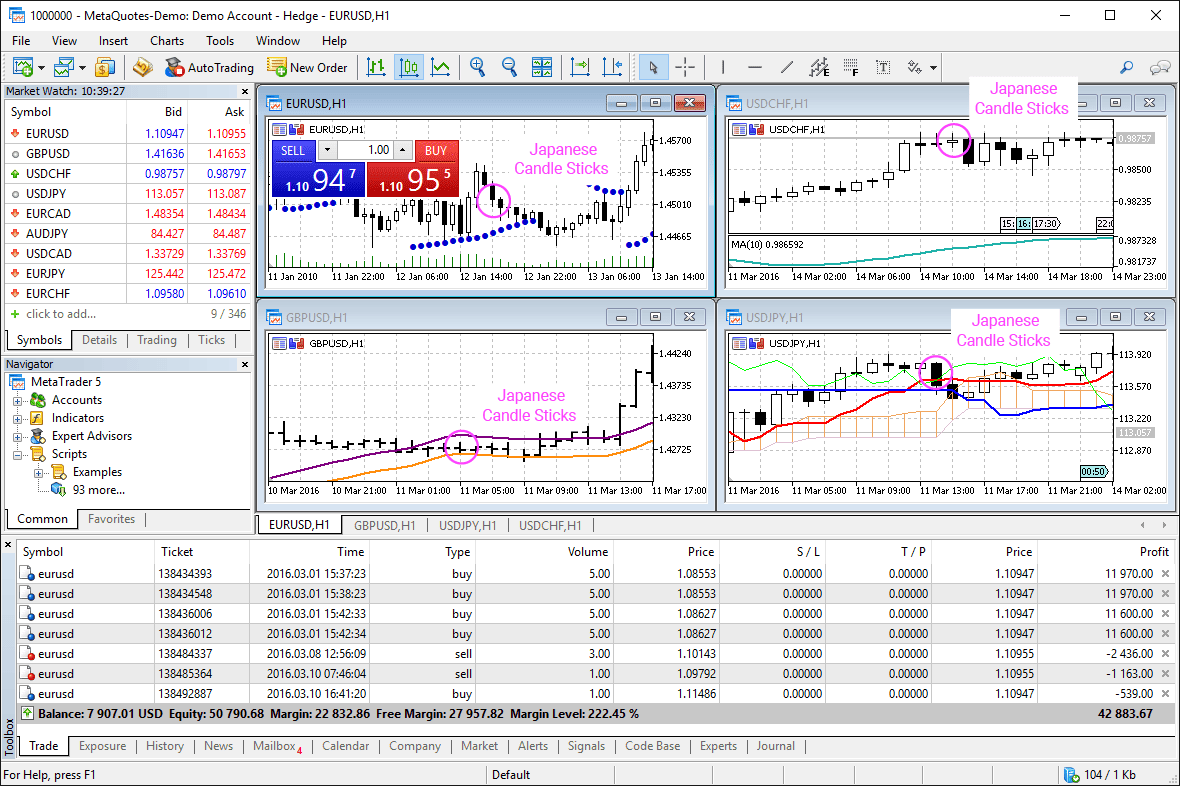The width and height of the screenshot is (1180, 786).
Task: Open the Tools menu
Action: pyautogui.click(x=220, y=41)
